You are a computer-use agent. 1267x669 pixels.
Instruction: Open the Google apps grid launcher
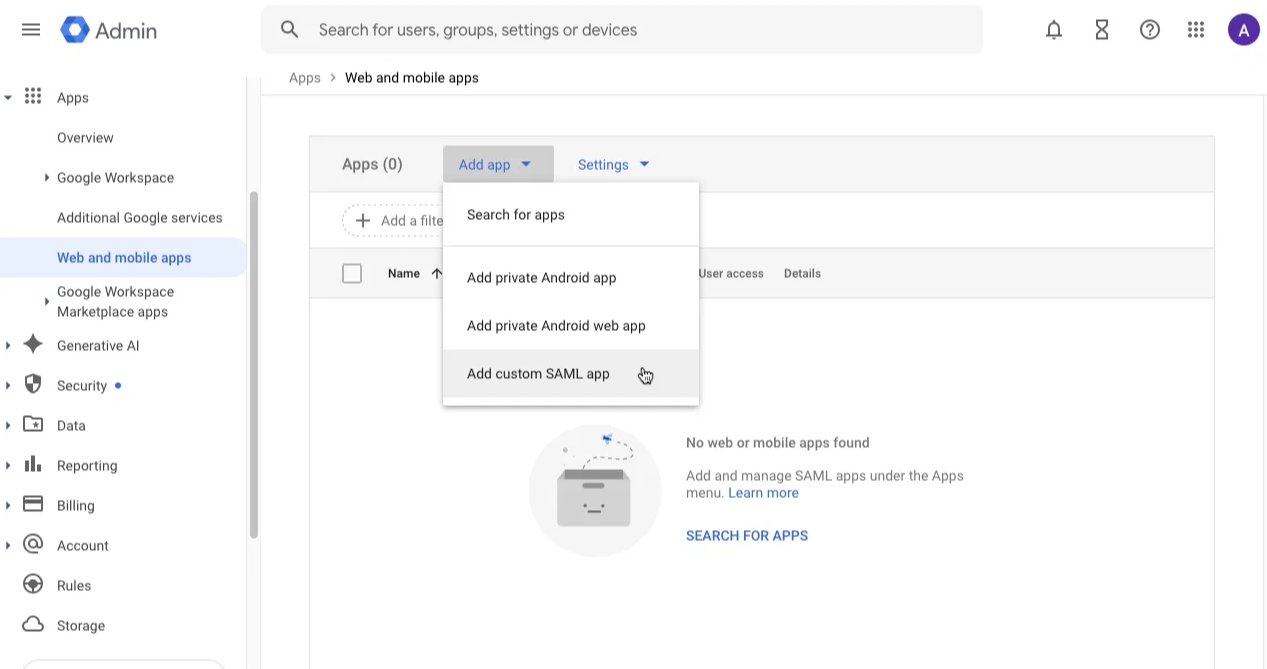point(1196,30)
